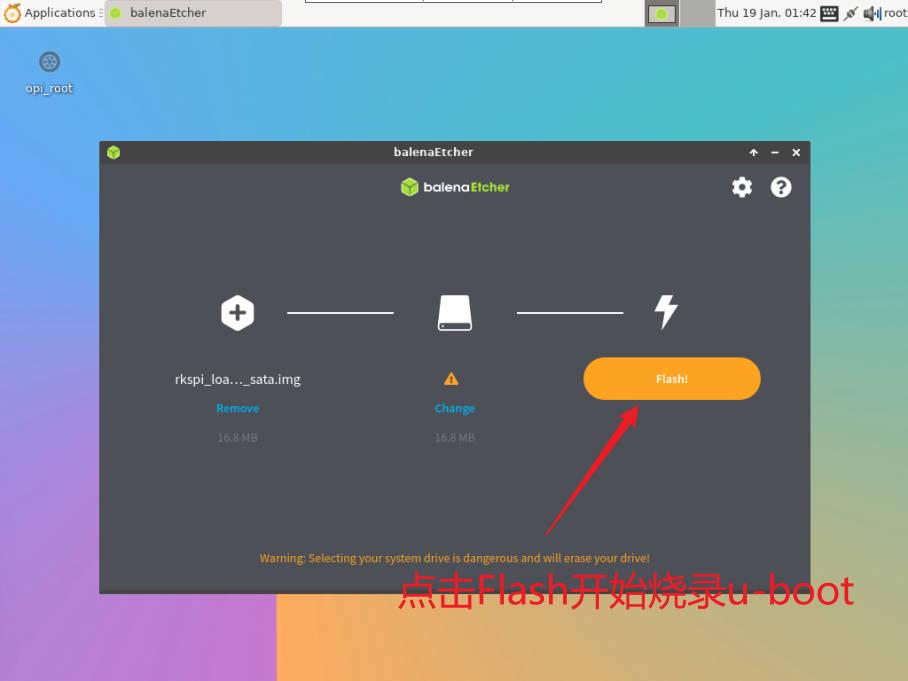Click the keyboard tray icon
The width and height of the screenshot is (908, 681).
(x=829, y=13)
